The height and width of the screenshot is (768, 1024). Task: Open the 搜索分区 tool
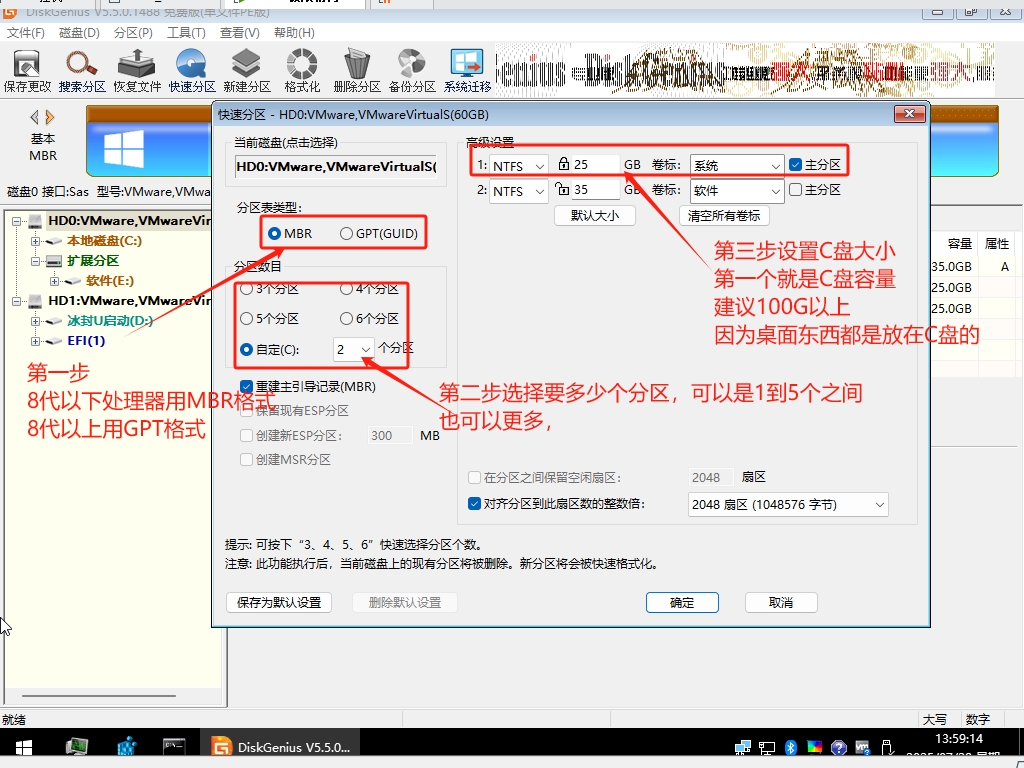click(x=81, y=68)
